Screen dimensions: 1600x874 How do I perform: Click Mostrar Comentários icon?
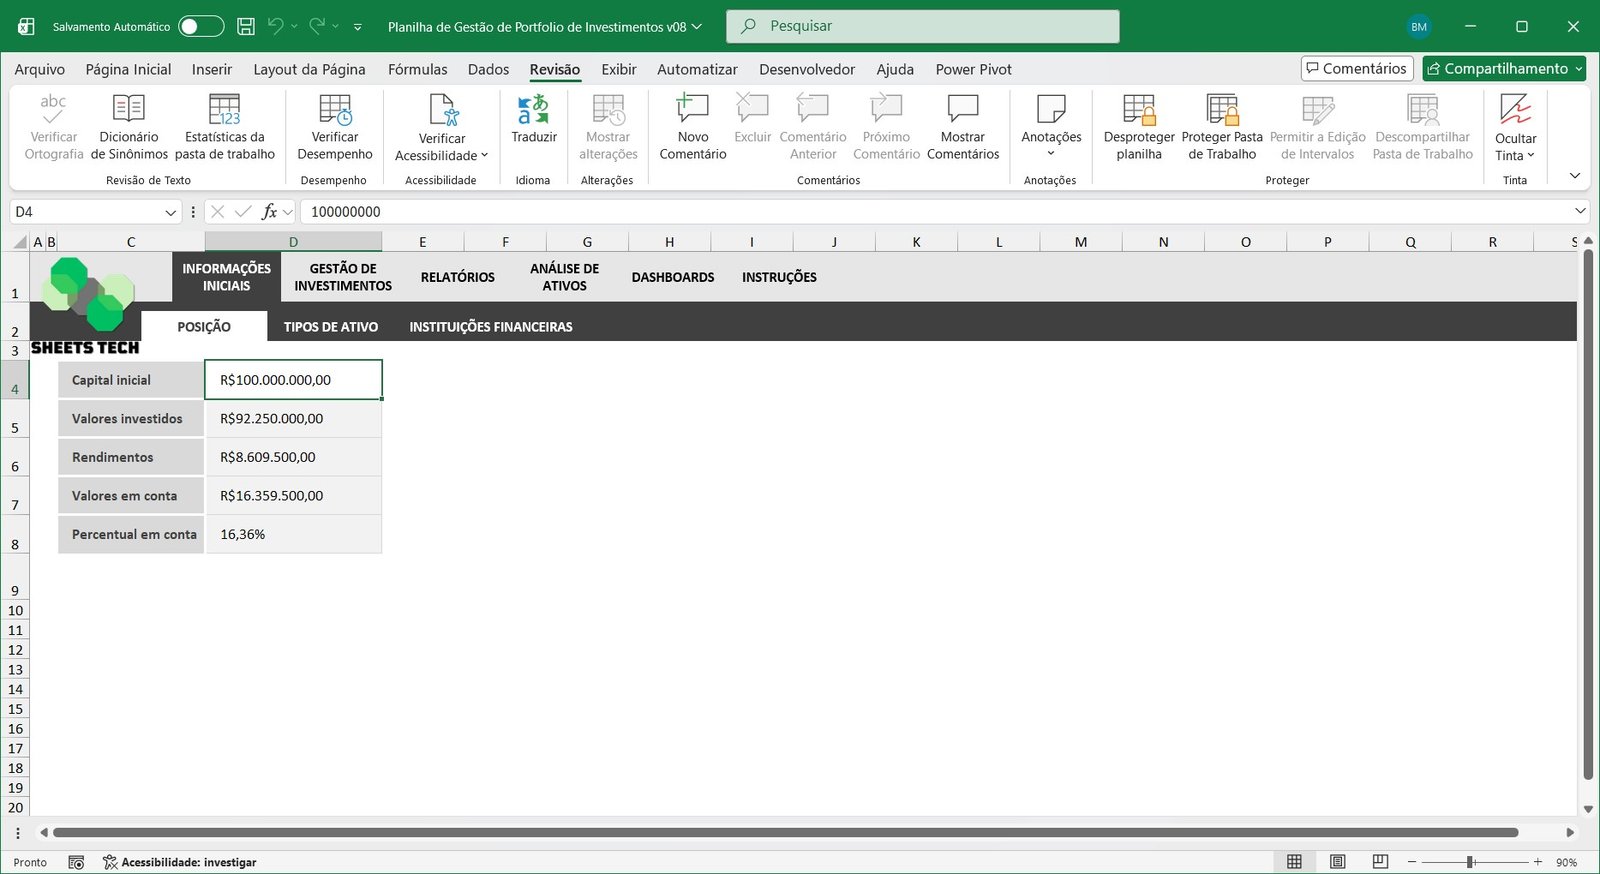[962, 111]
